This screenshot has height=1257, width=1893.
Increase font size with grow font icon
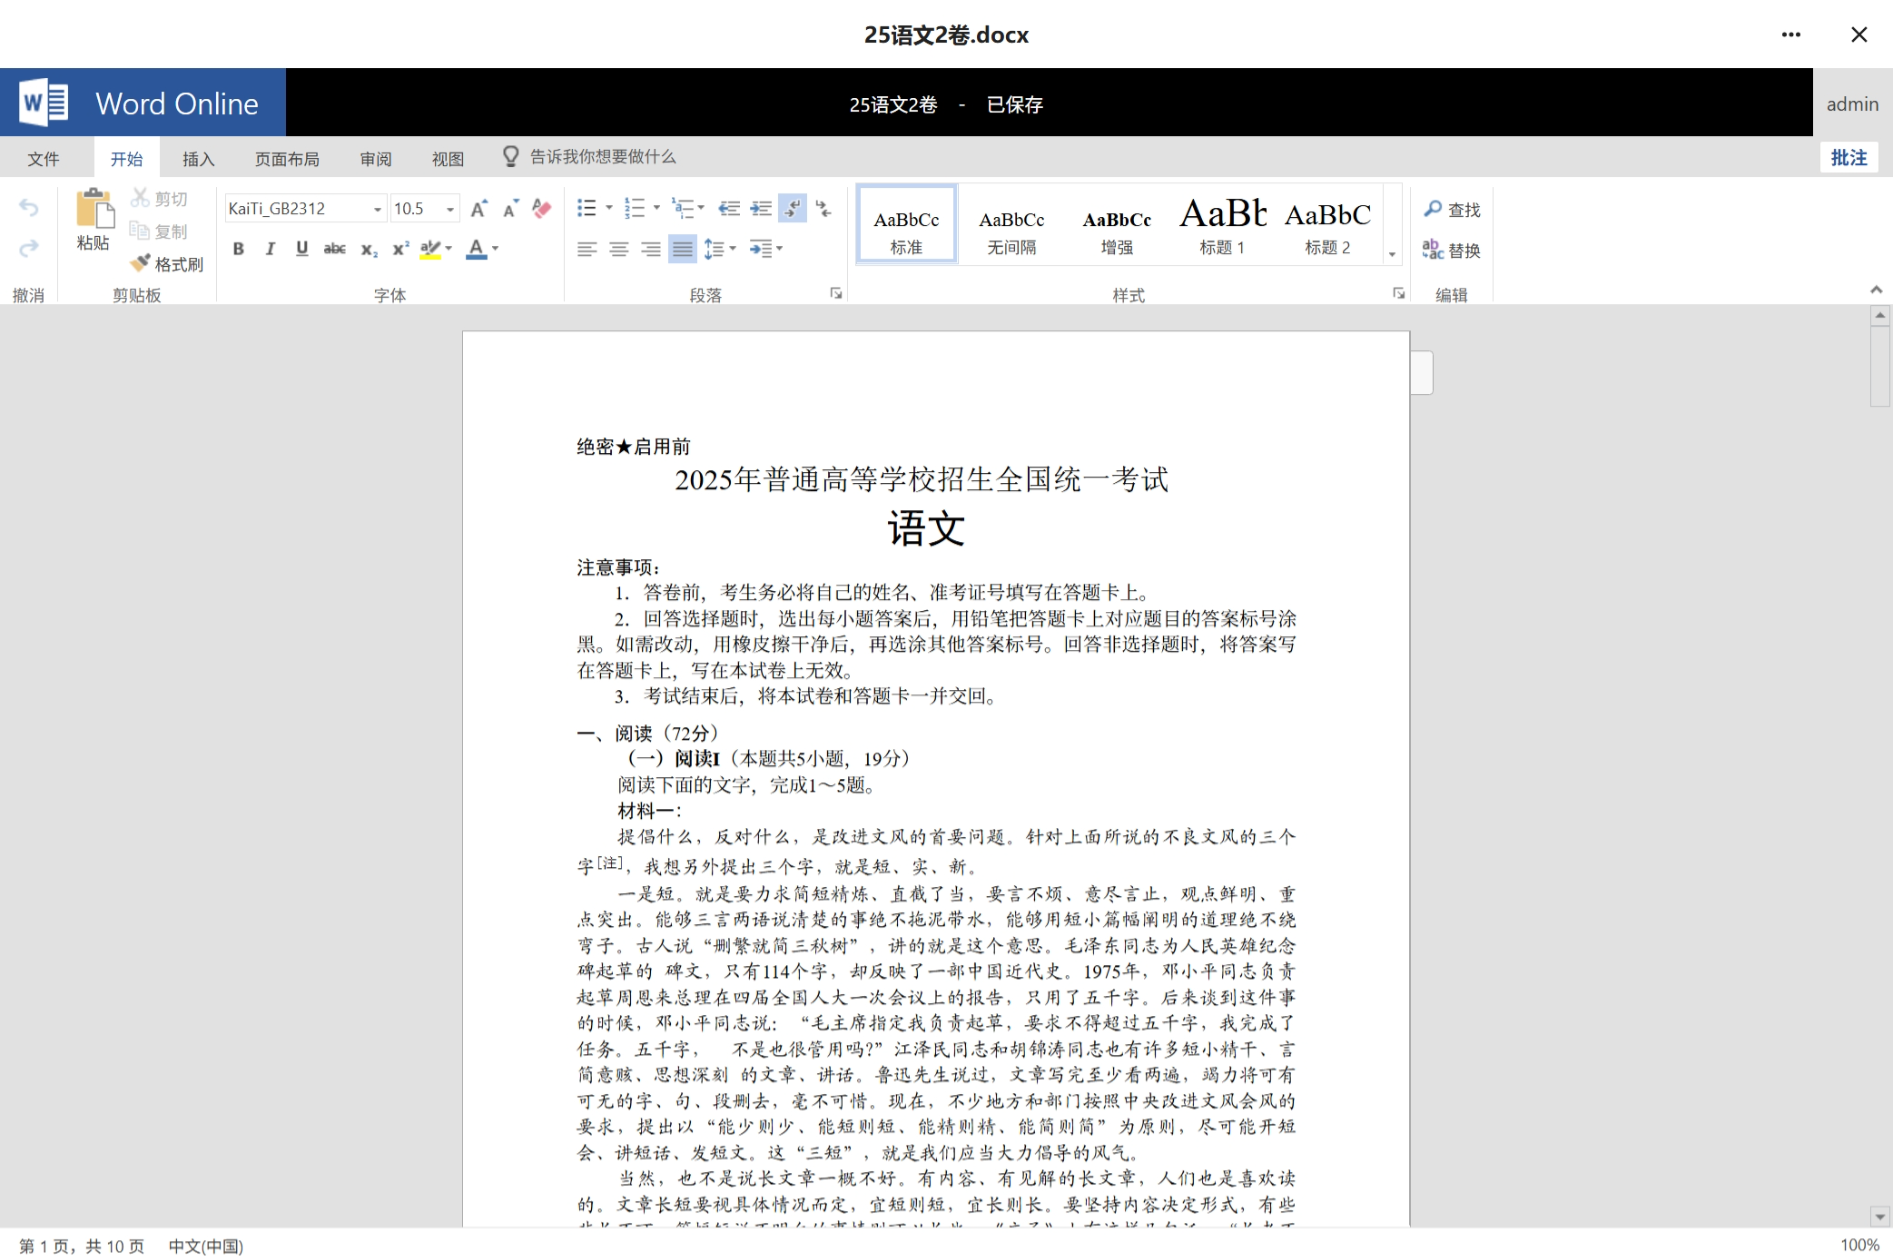(478, 208)
